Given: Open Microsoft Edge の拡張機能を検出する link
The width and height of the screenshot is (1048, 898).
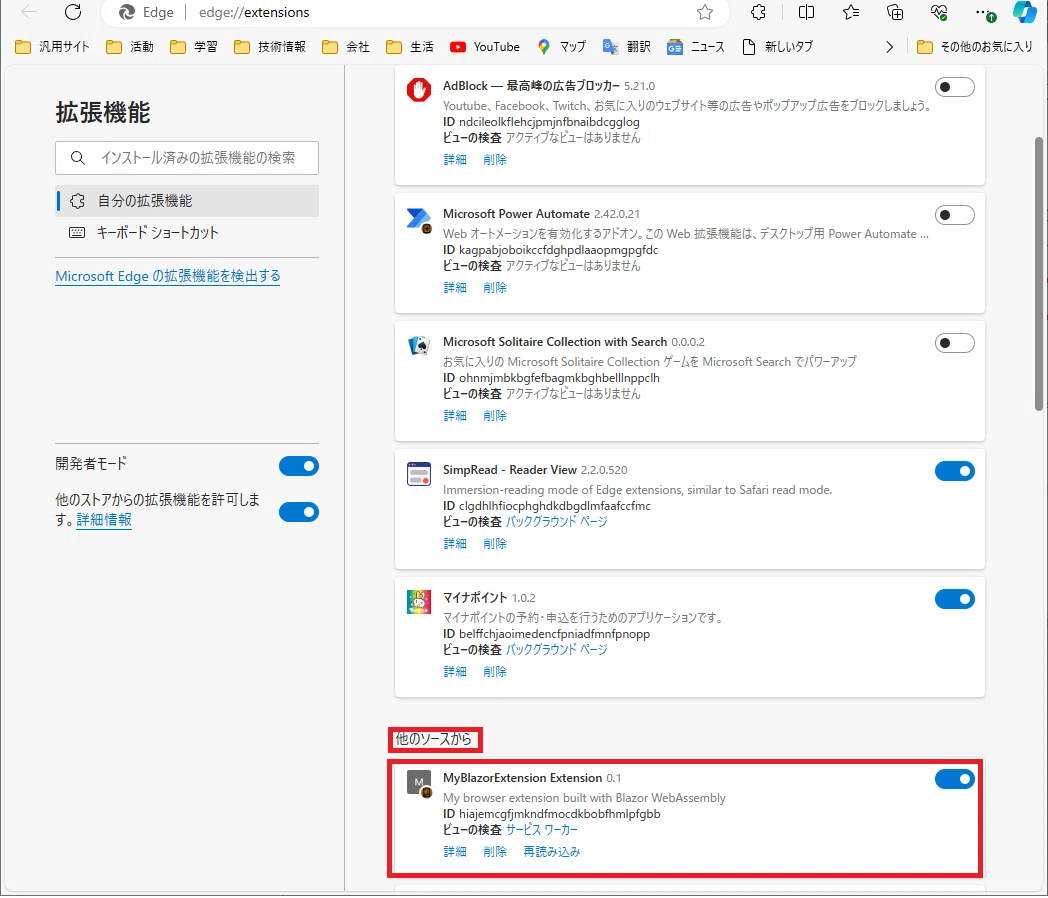Looking at the screenshot, I should tap(168, 276).
